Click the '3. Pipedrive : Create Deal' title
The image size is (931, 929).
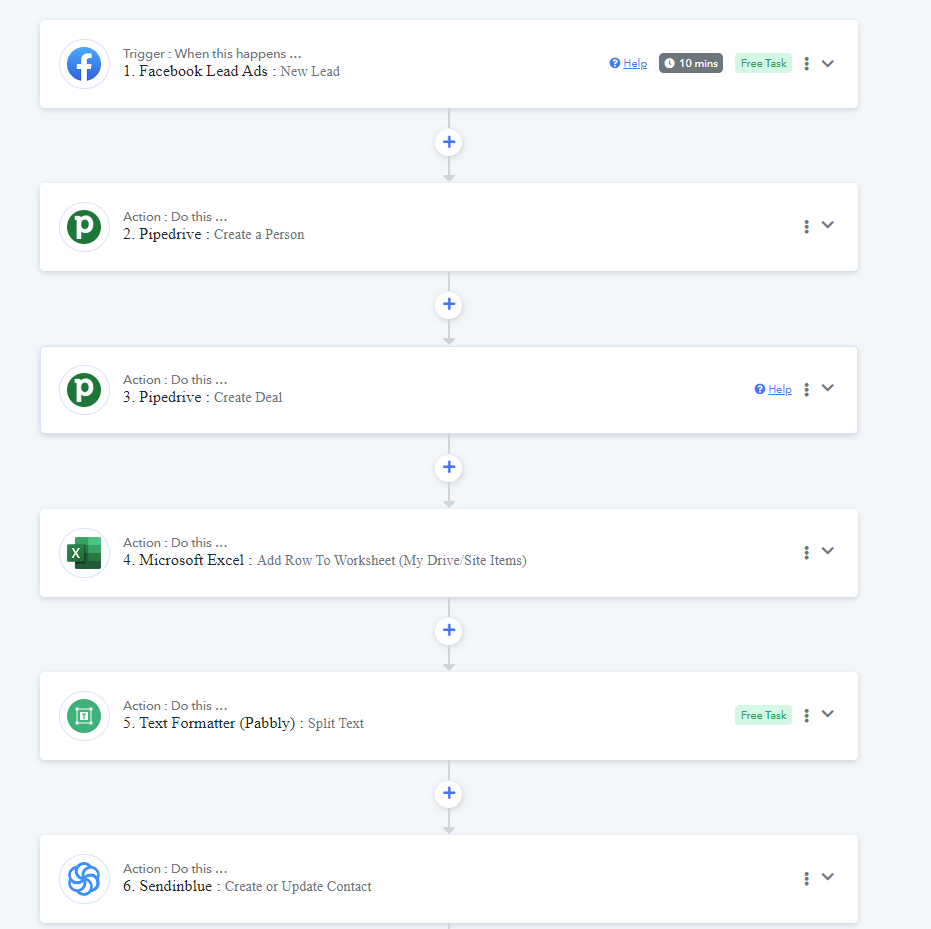[202, 397]
